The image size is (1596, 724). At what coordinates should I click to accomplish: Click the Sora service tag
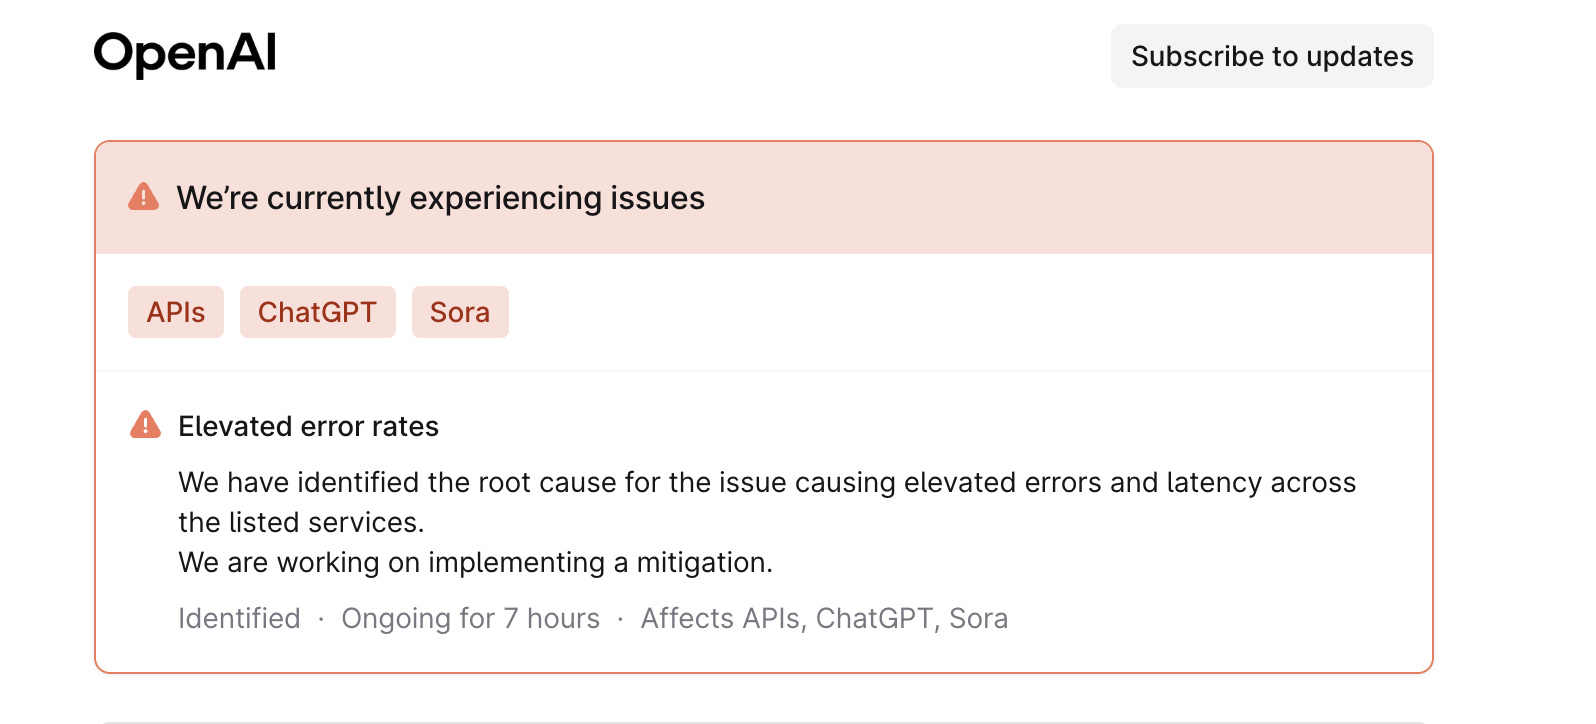pyautogui.click(x=459, y=311)
